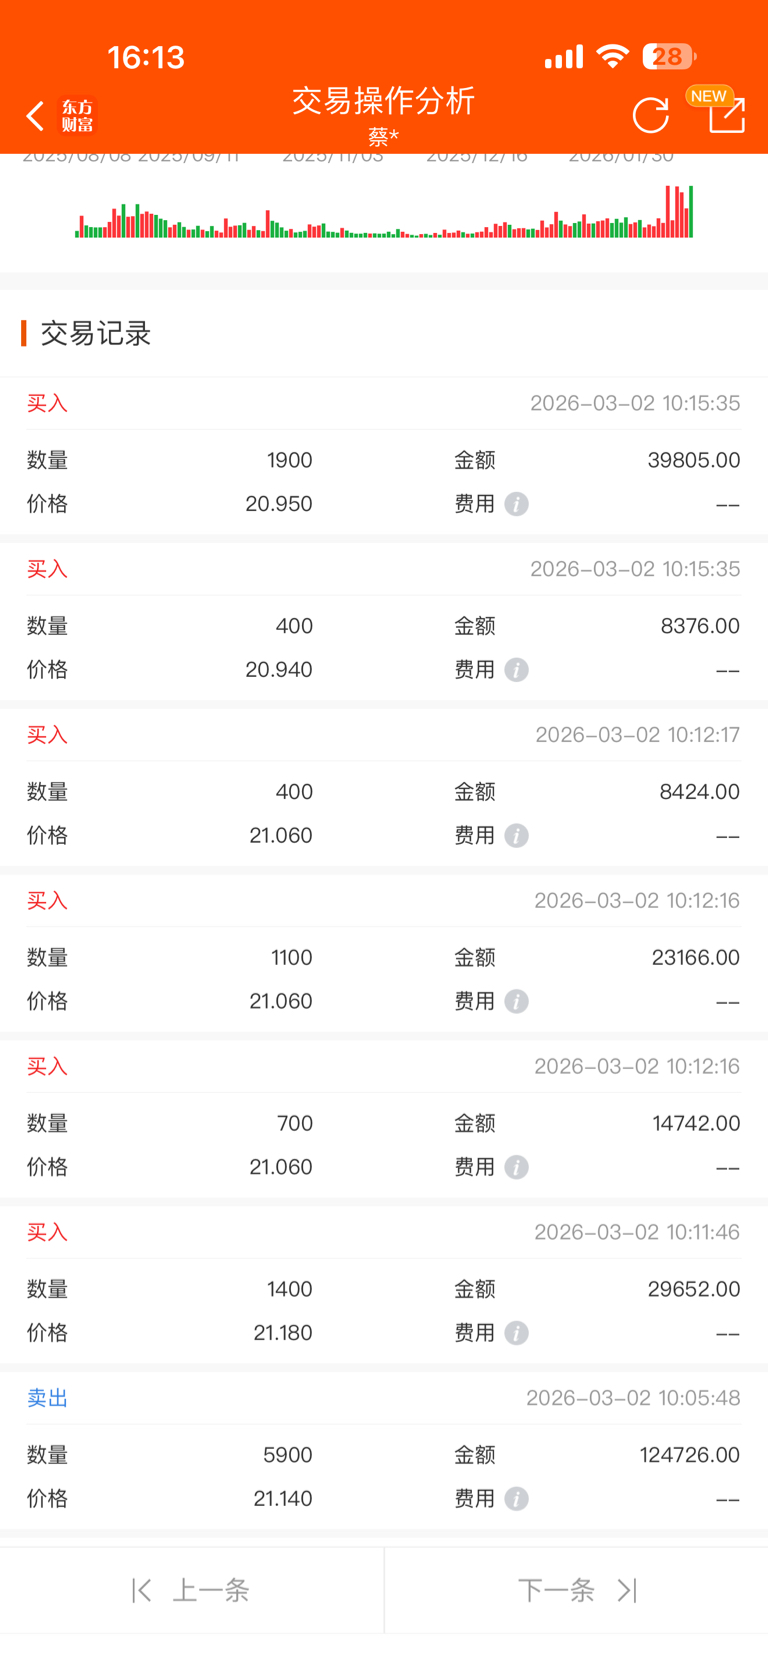
Task: Go to previous record with 上一条
Action: 192,1590
